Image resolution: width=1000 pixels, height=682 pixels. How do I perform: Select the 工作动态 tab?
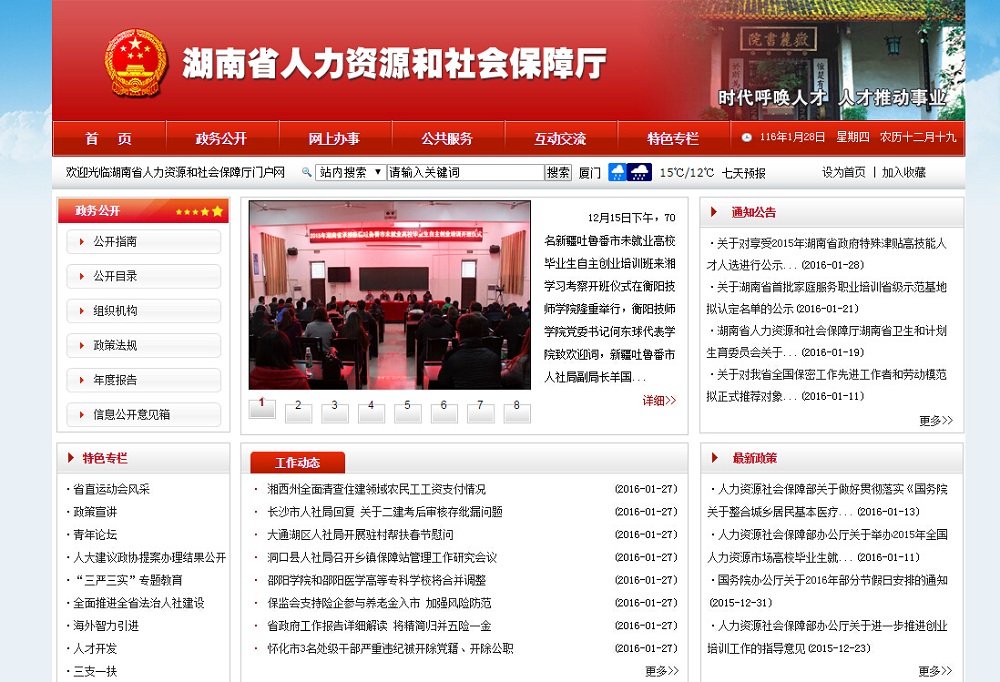[298, 463]
